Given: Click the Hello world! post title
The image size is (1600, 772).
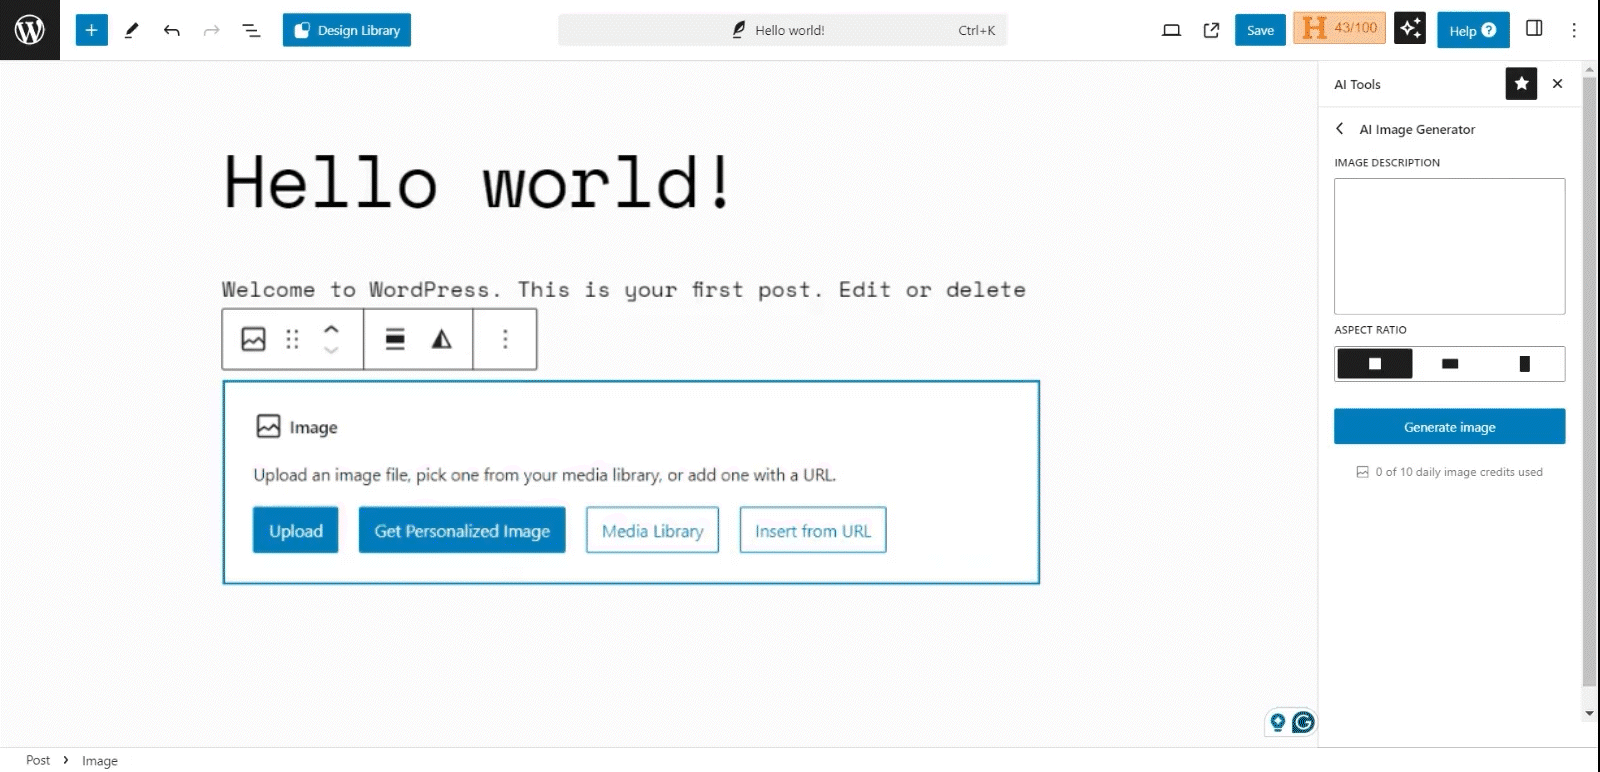Looking at the screenshot, I should (x=478, y=183).
